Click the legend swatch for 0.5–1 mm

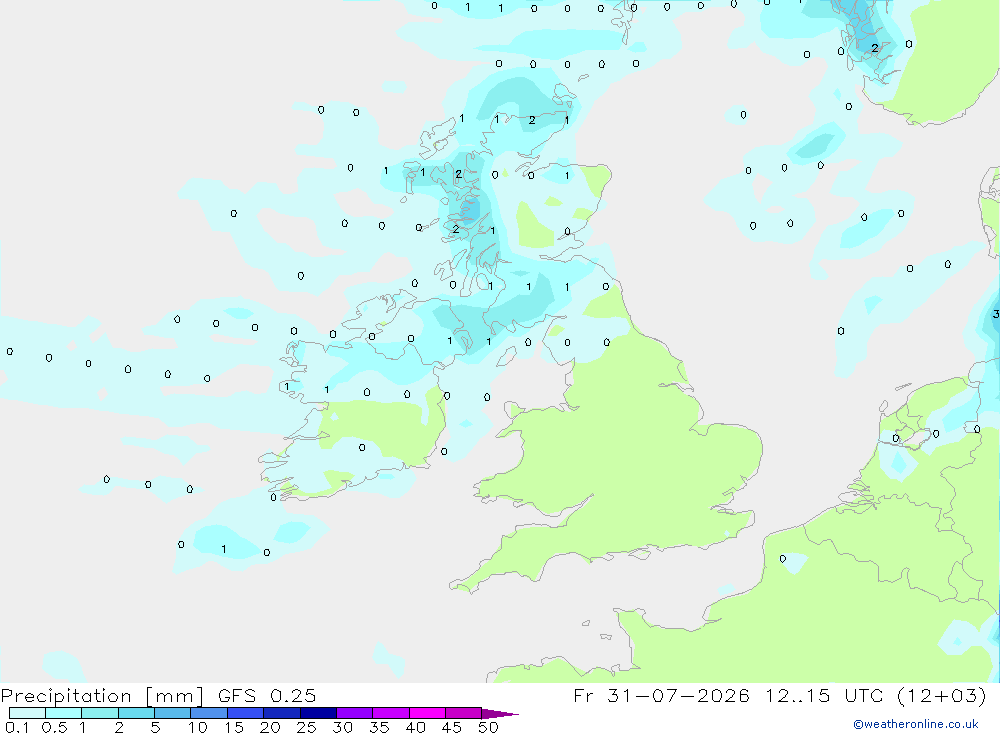[x=64, y=713]
